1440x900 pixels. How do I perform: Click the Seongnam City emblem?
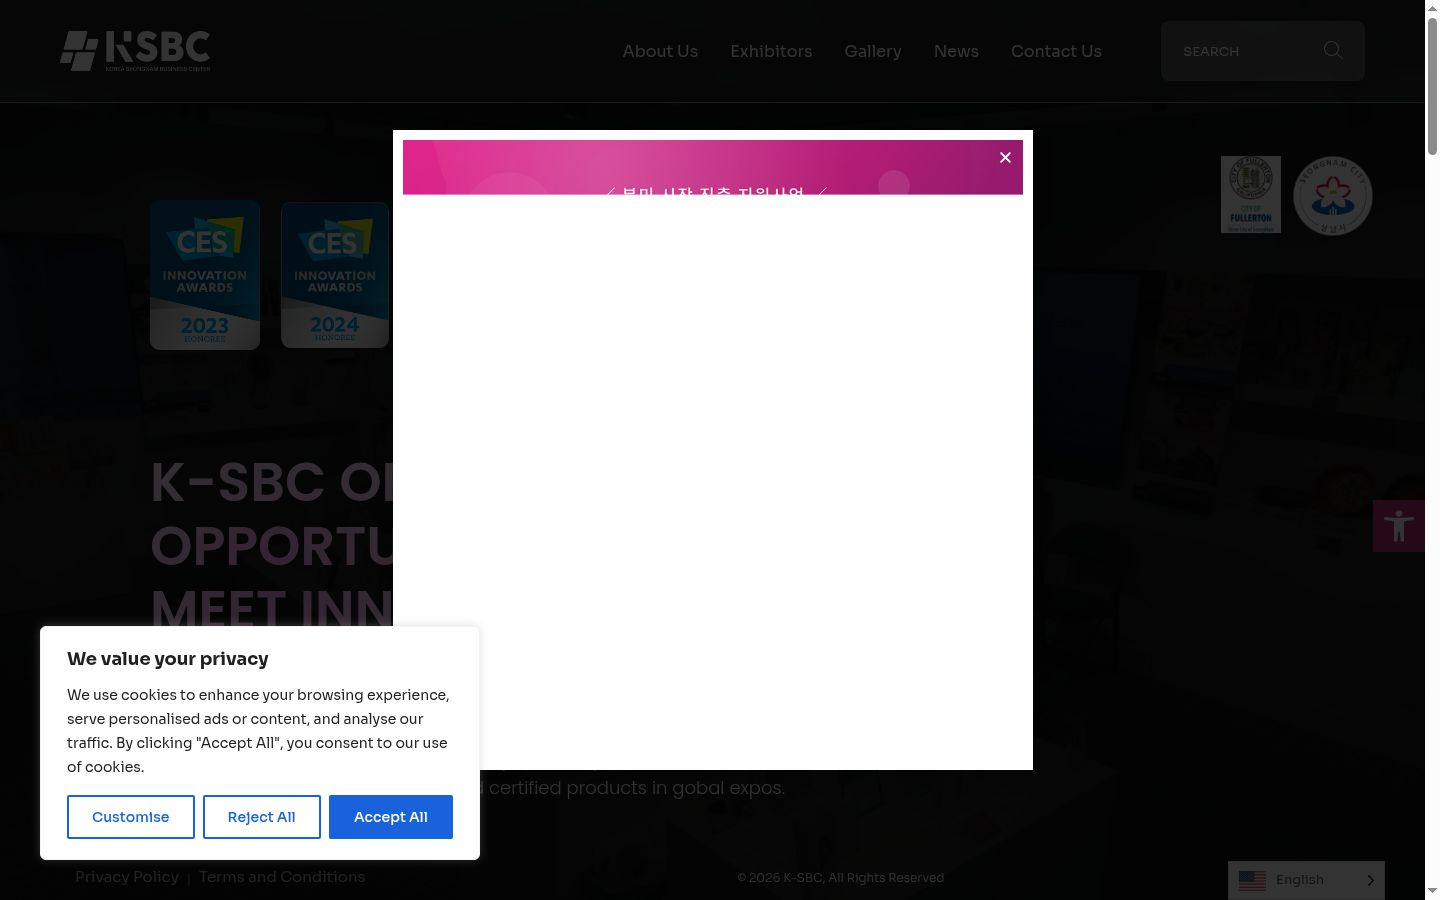pos(1333,196)
